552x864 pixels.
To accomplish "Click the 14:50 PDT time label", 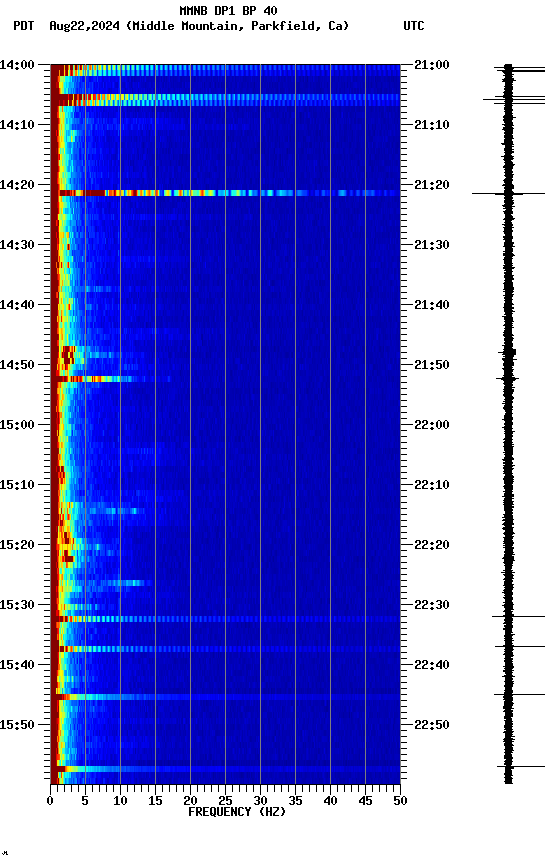I will tap(17, 365).
